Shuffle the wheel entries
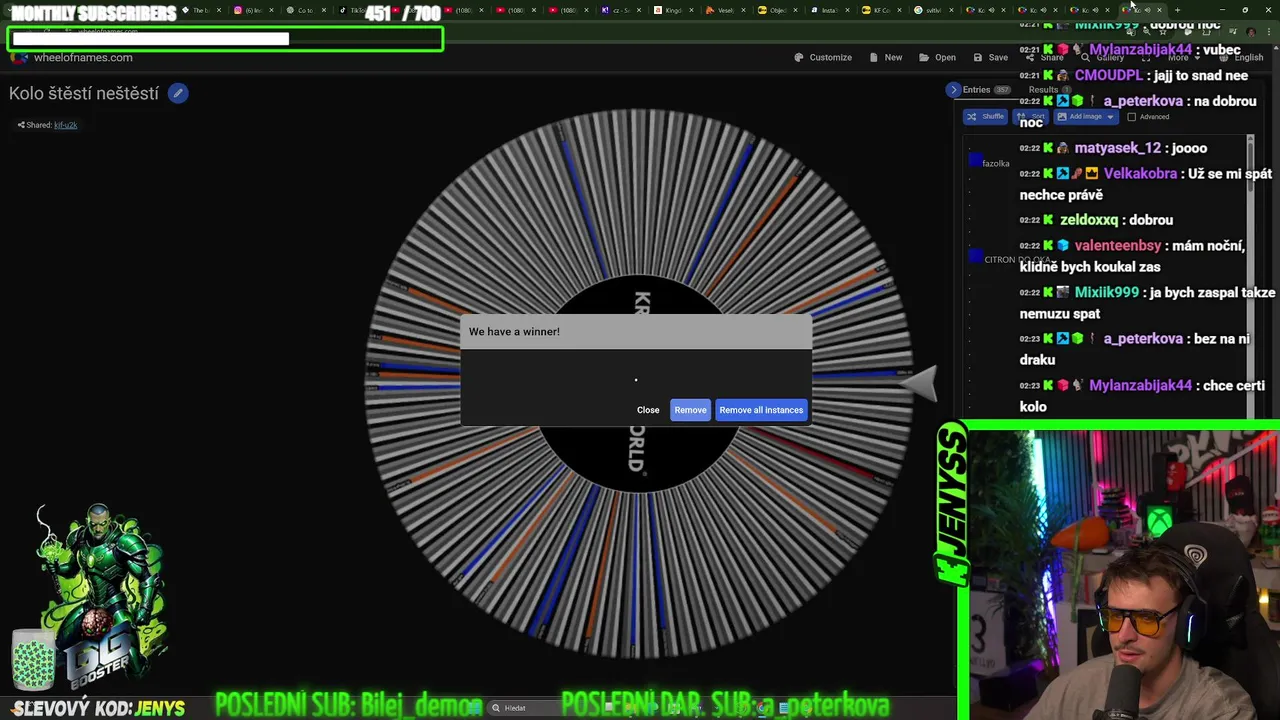This screenshot has width=1280, height=720. (x=986, y=116)
